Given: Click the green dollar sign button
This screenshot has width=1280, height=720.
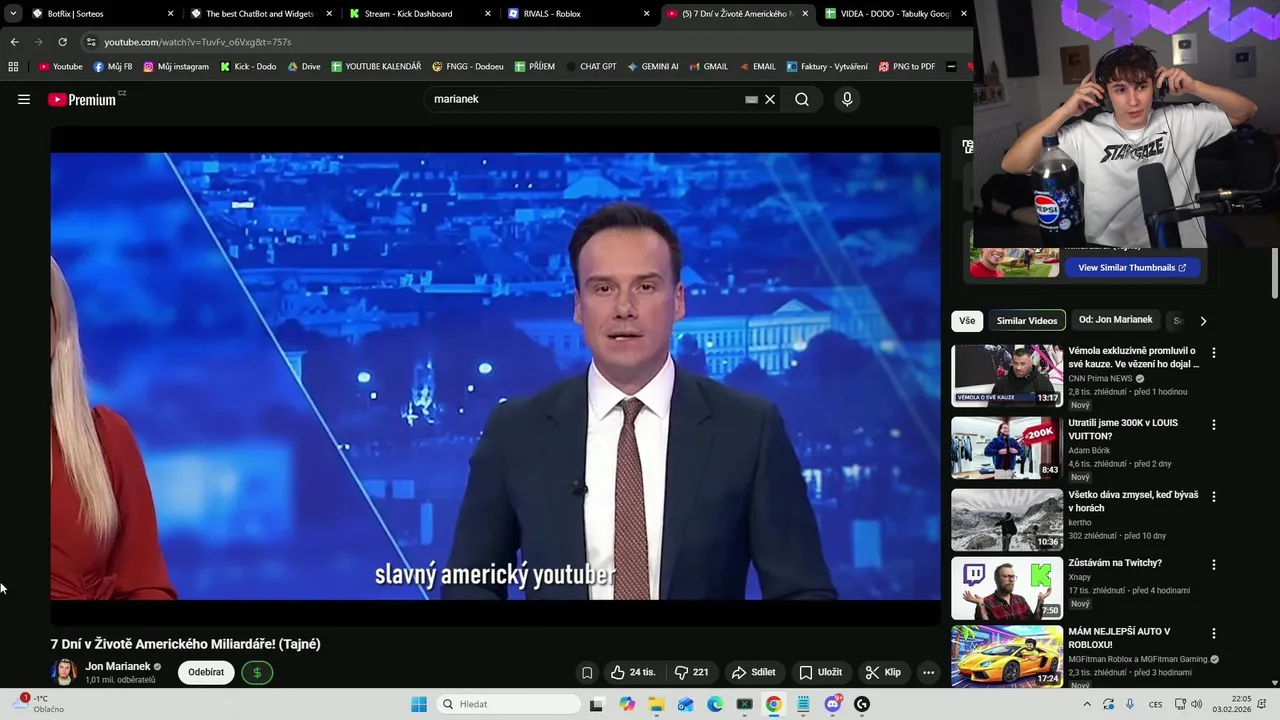Looking at the screenshot, I should tap(257, 672).
